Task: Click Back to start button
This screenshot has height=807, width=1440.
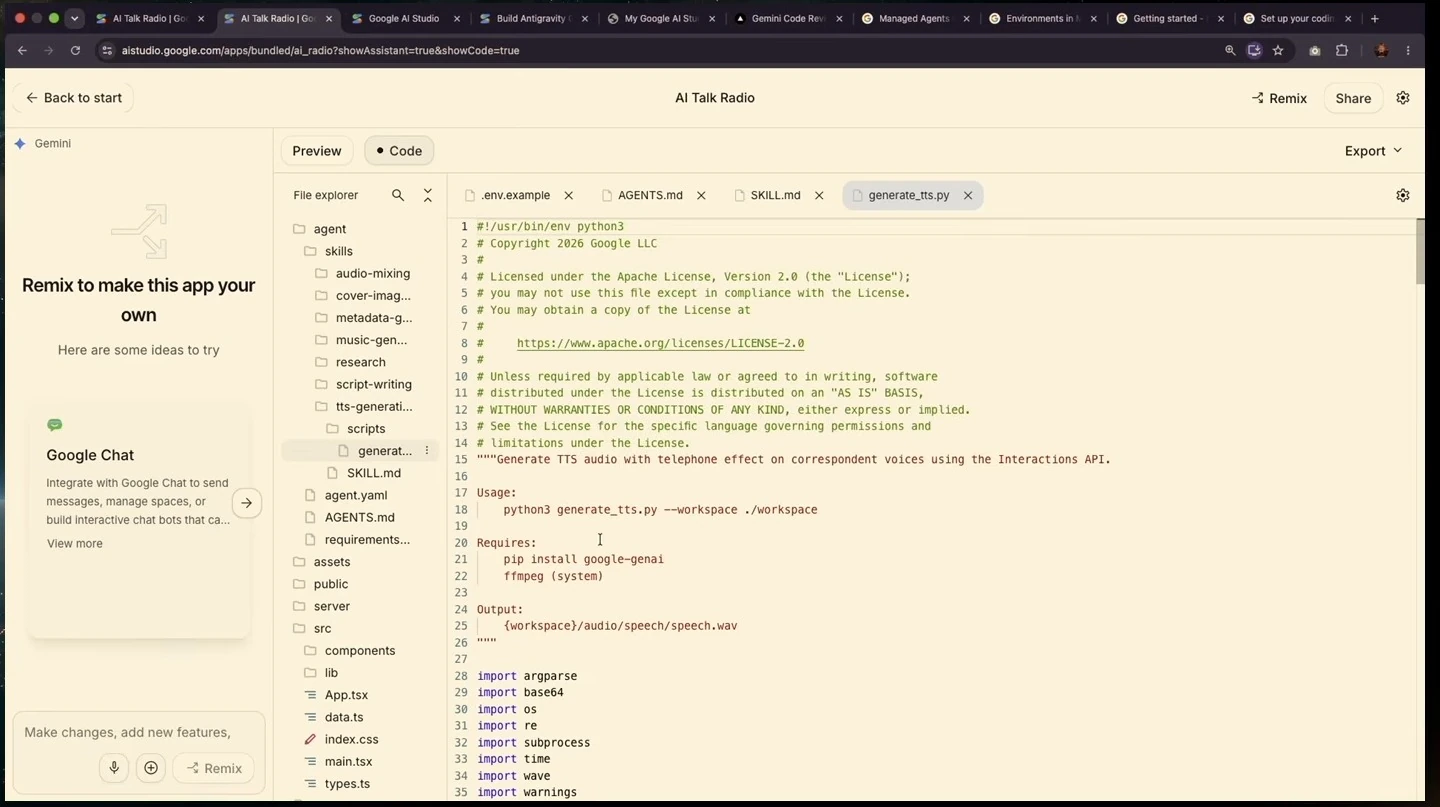Action: 73,98
